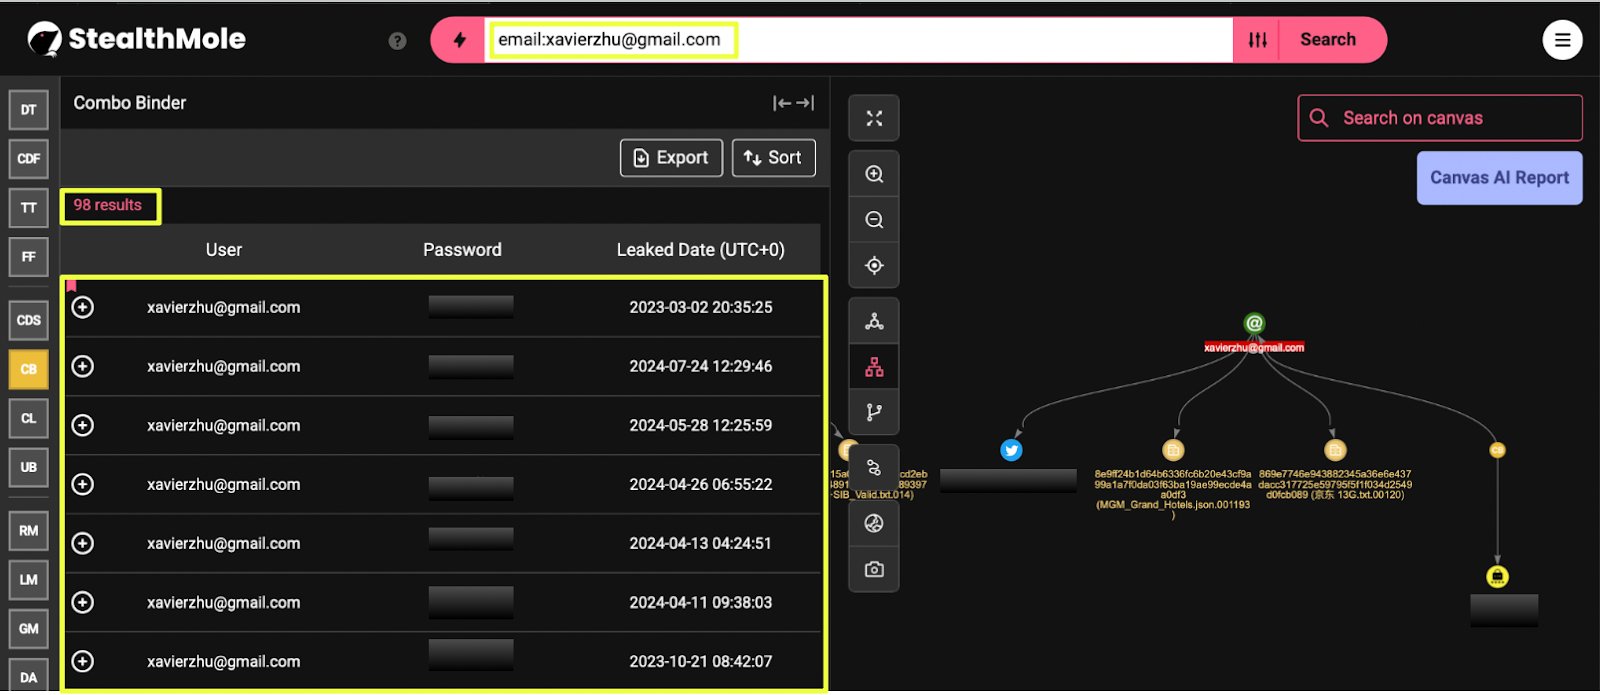Screen dimensions: 1600x695
Task: Expand the row dated 2024-07-24 12:29:46
Action: tap(83, 366)
